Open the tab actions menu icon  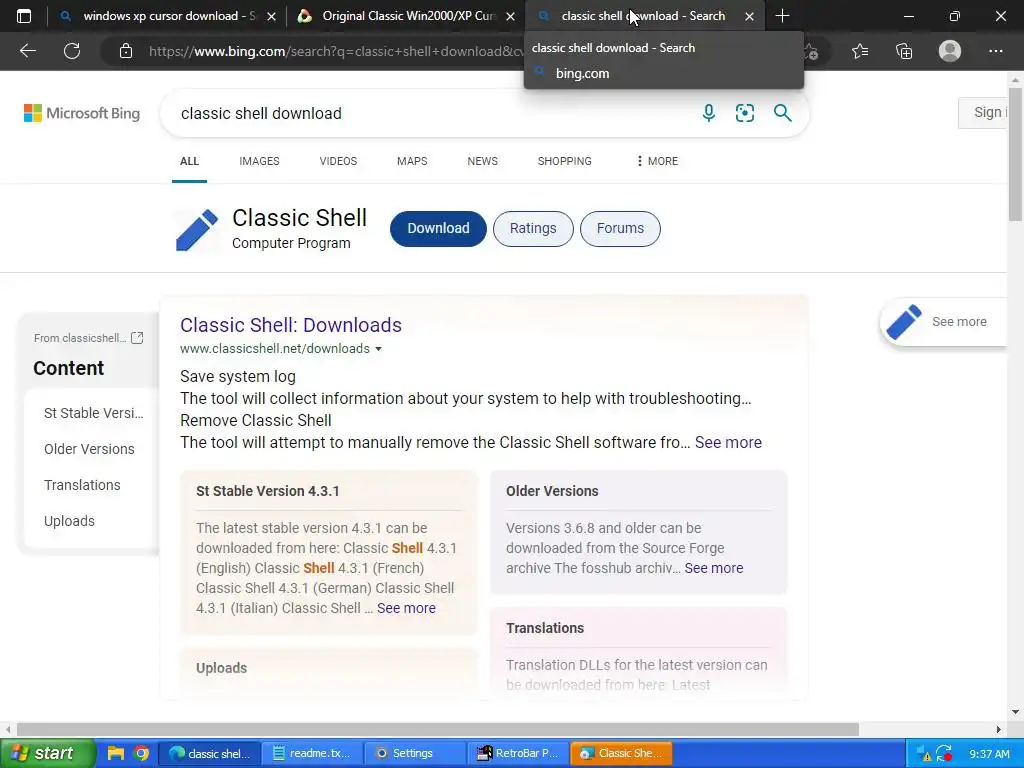pos(24,16)
